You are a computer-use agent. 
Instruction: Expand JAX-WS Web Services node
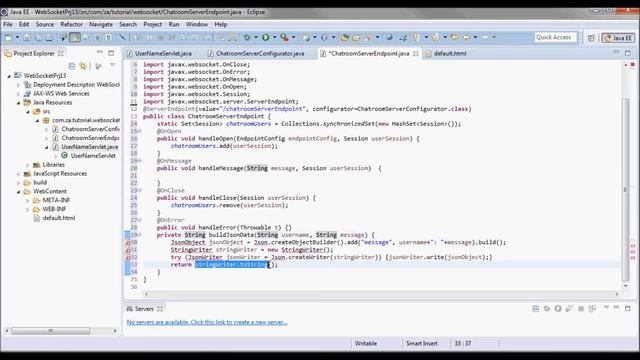18,94
